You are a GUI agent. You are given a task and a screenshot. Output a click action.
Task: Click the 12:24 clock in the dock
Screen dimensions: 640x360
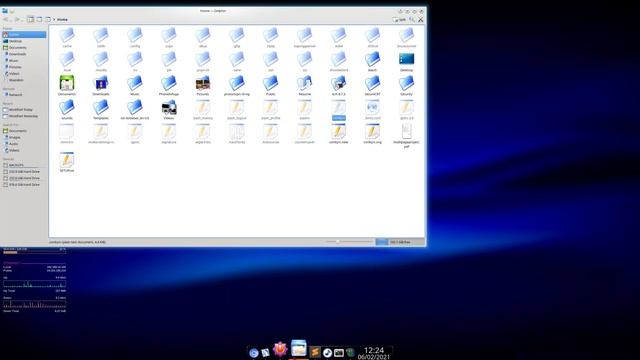tap(374, 350)
